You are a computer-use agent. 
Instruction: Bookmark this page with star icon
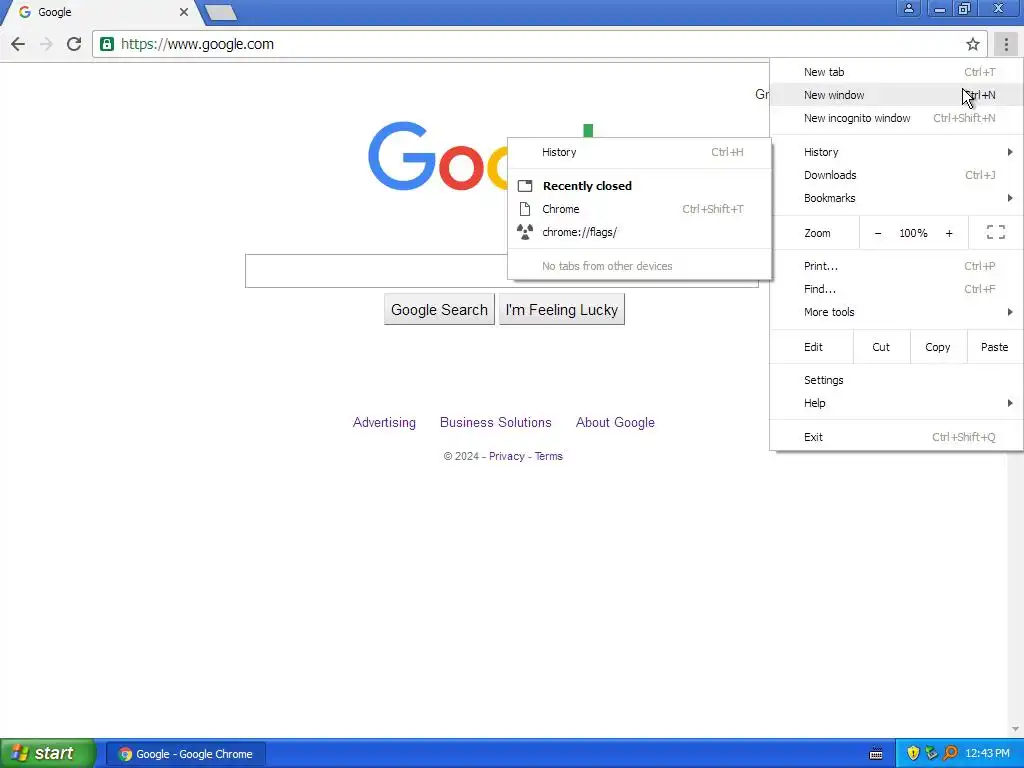[972, 44]
